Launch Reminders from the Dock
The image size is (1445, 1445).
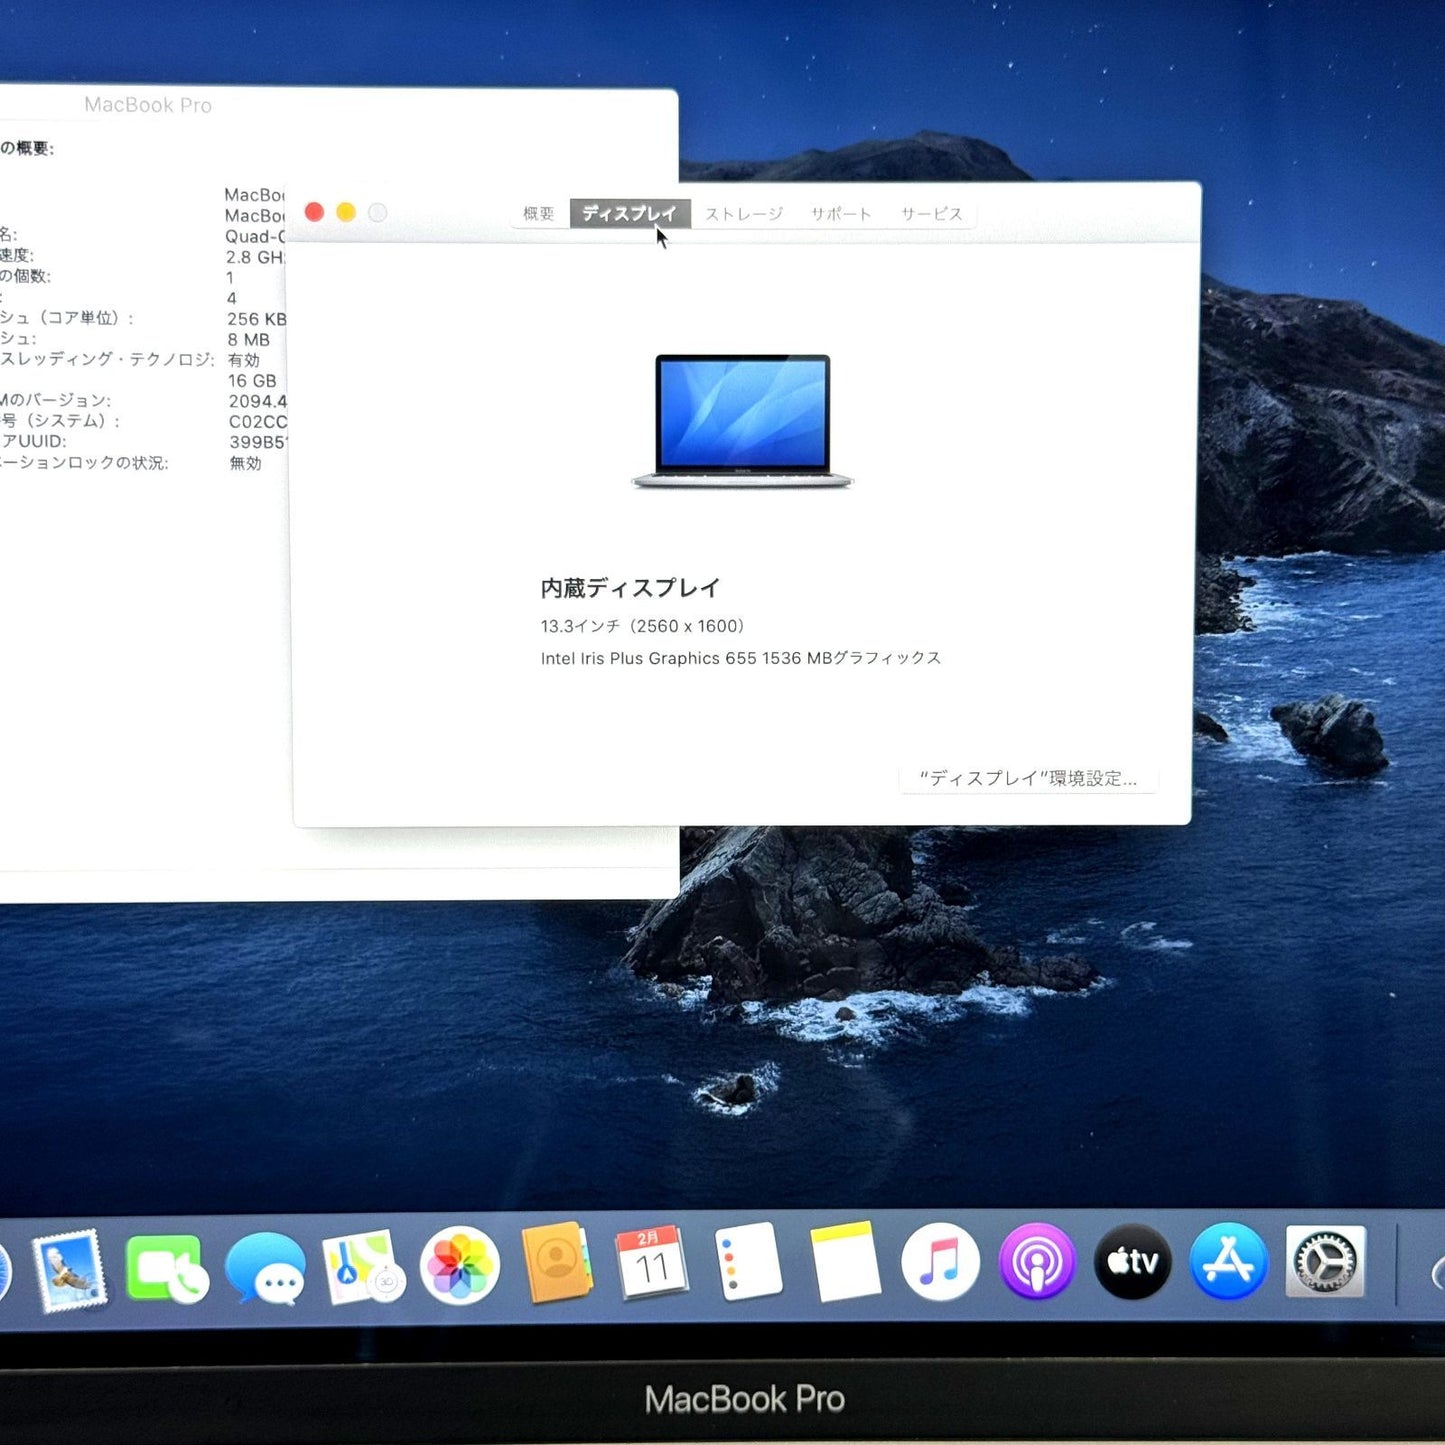748,1261
